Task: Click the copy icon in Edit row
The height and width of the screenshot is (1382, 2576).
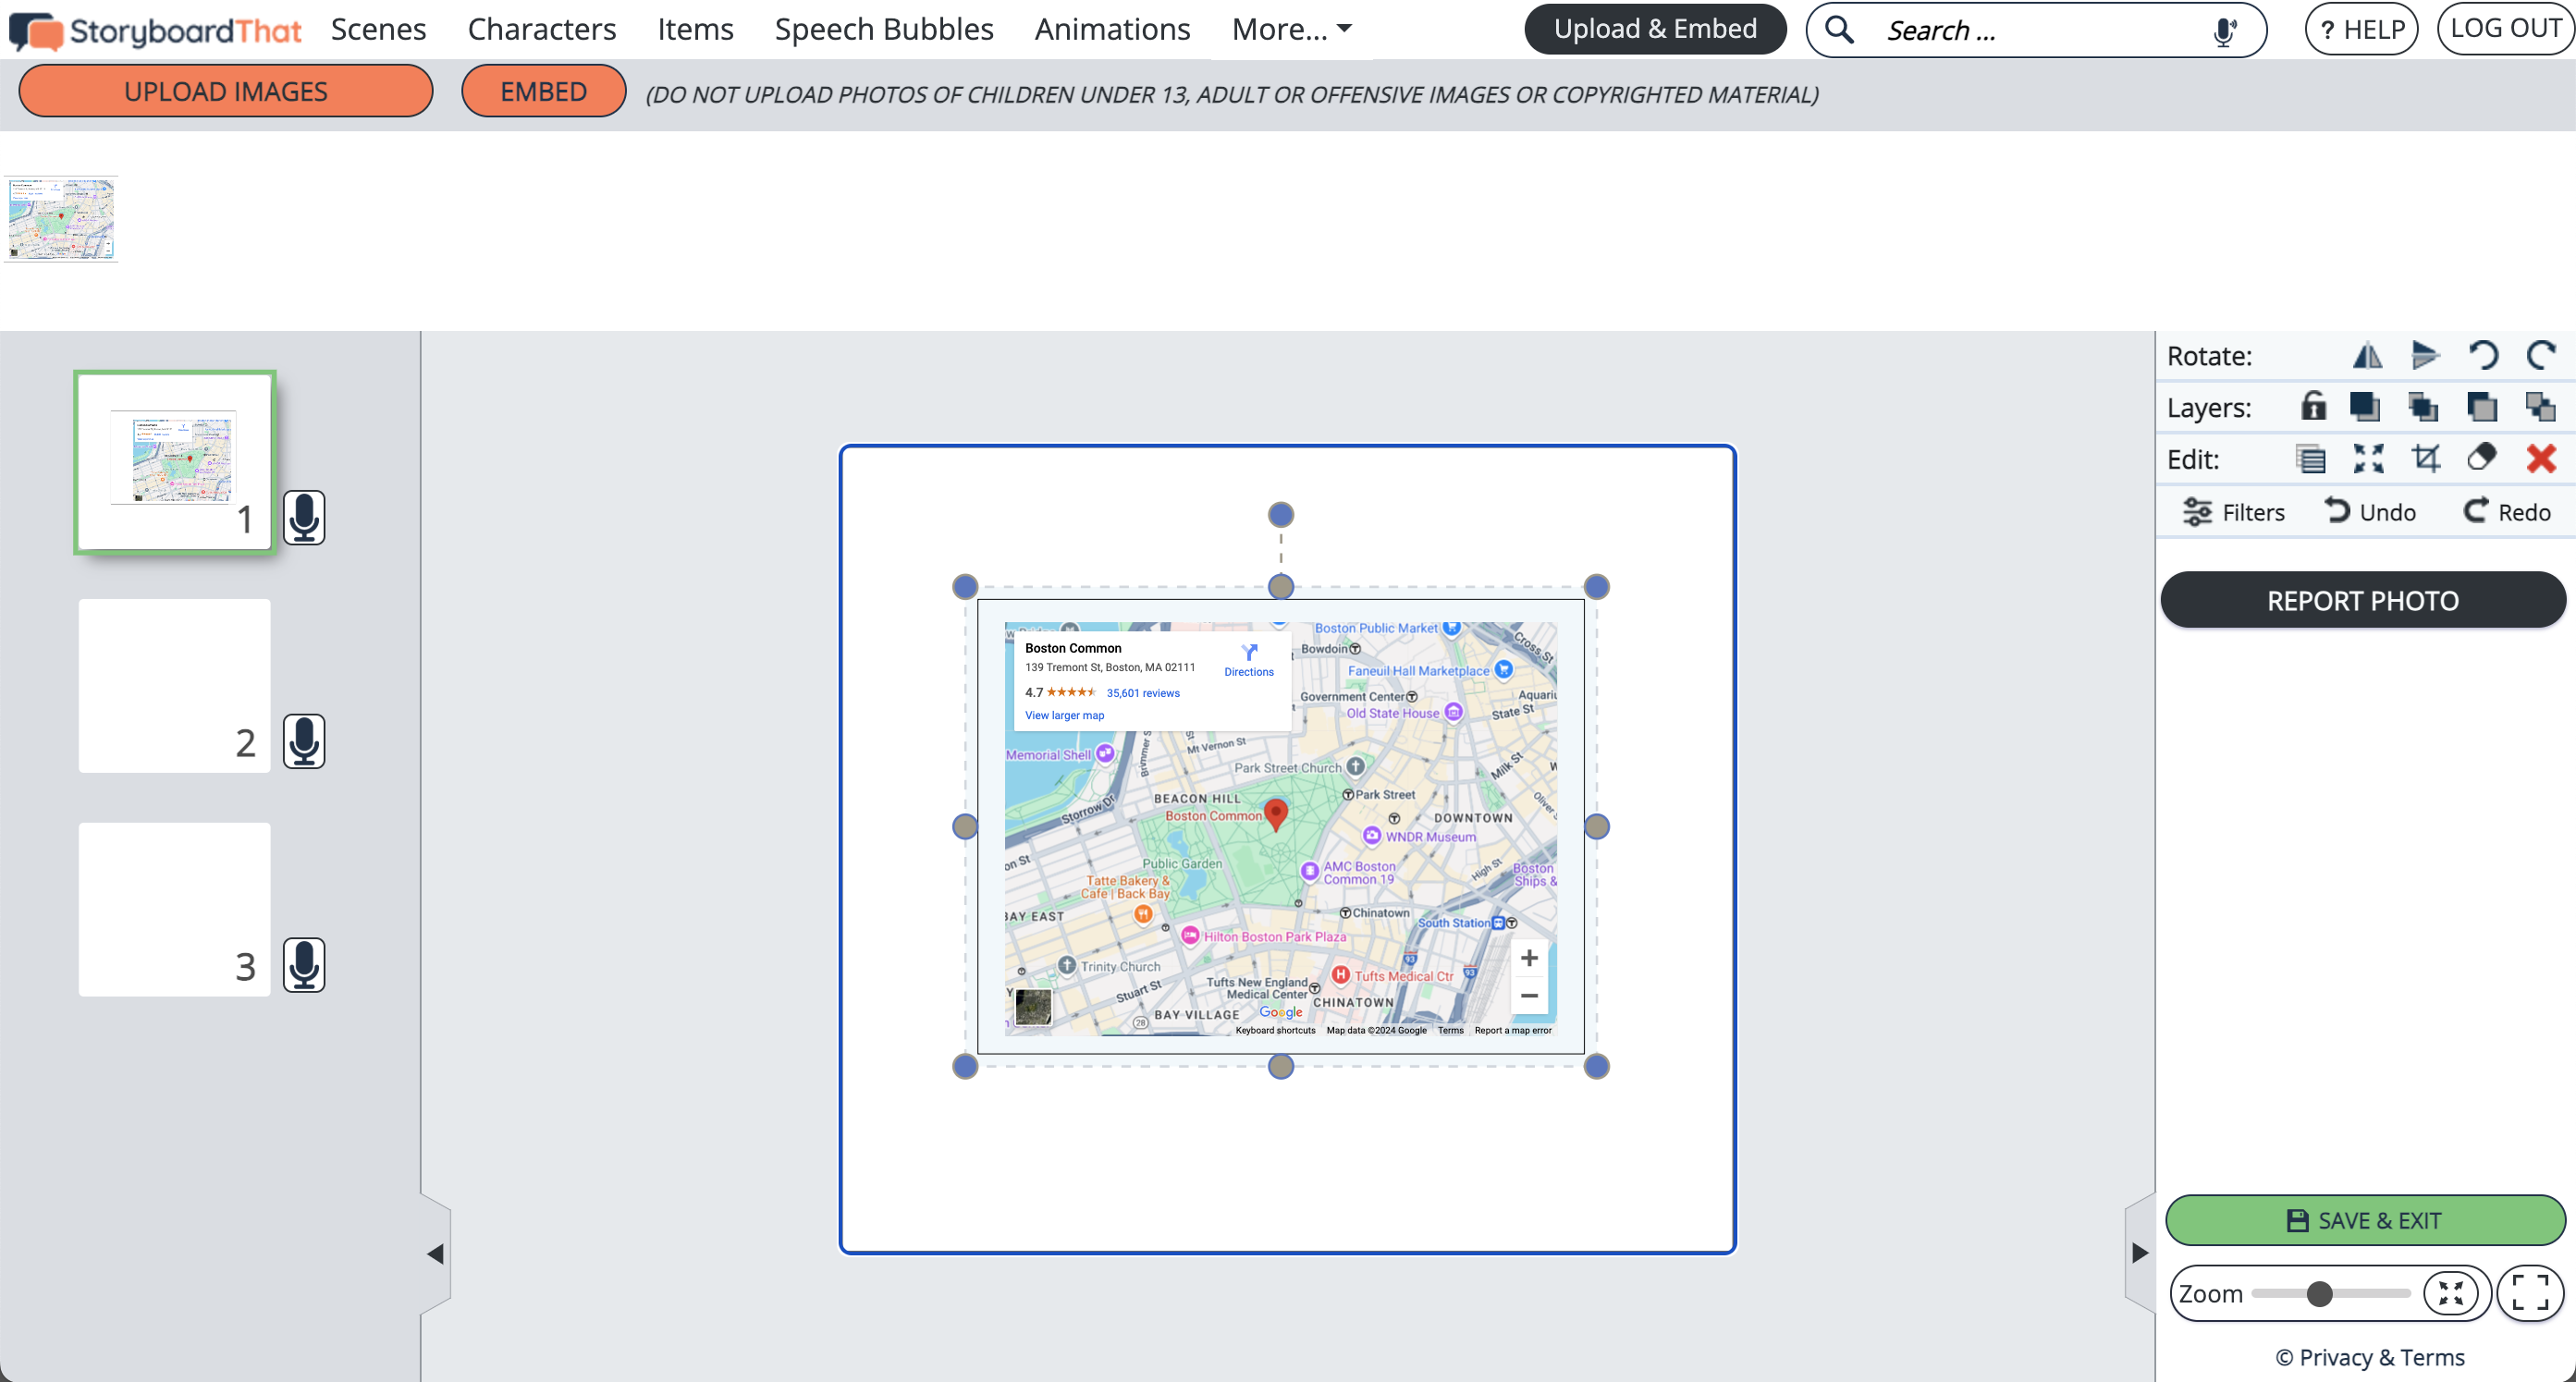Action: pyautogui.click(x=2310, y=459)
